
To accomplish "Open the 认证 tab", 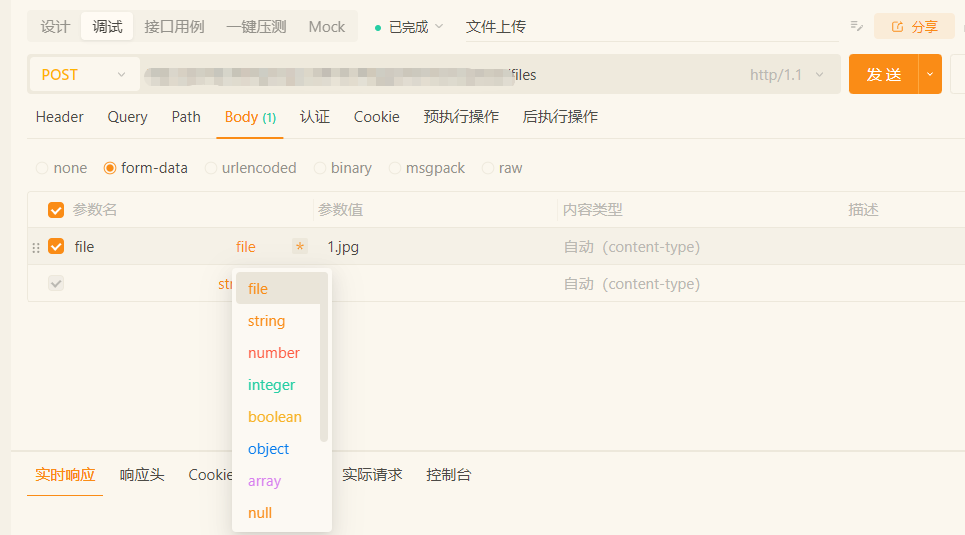I will [314, 117].
